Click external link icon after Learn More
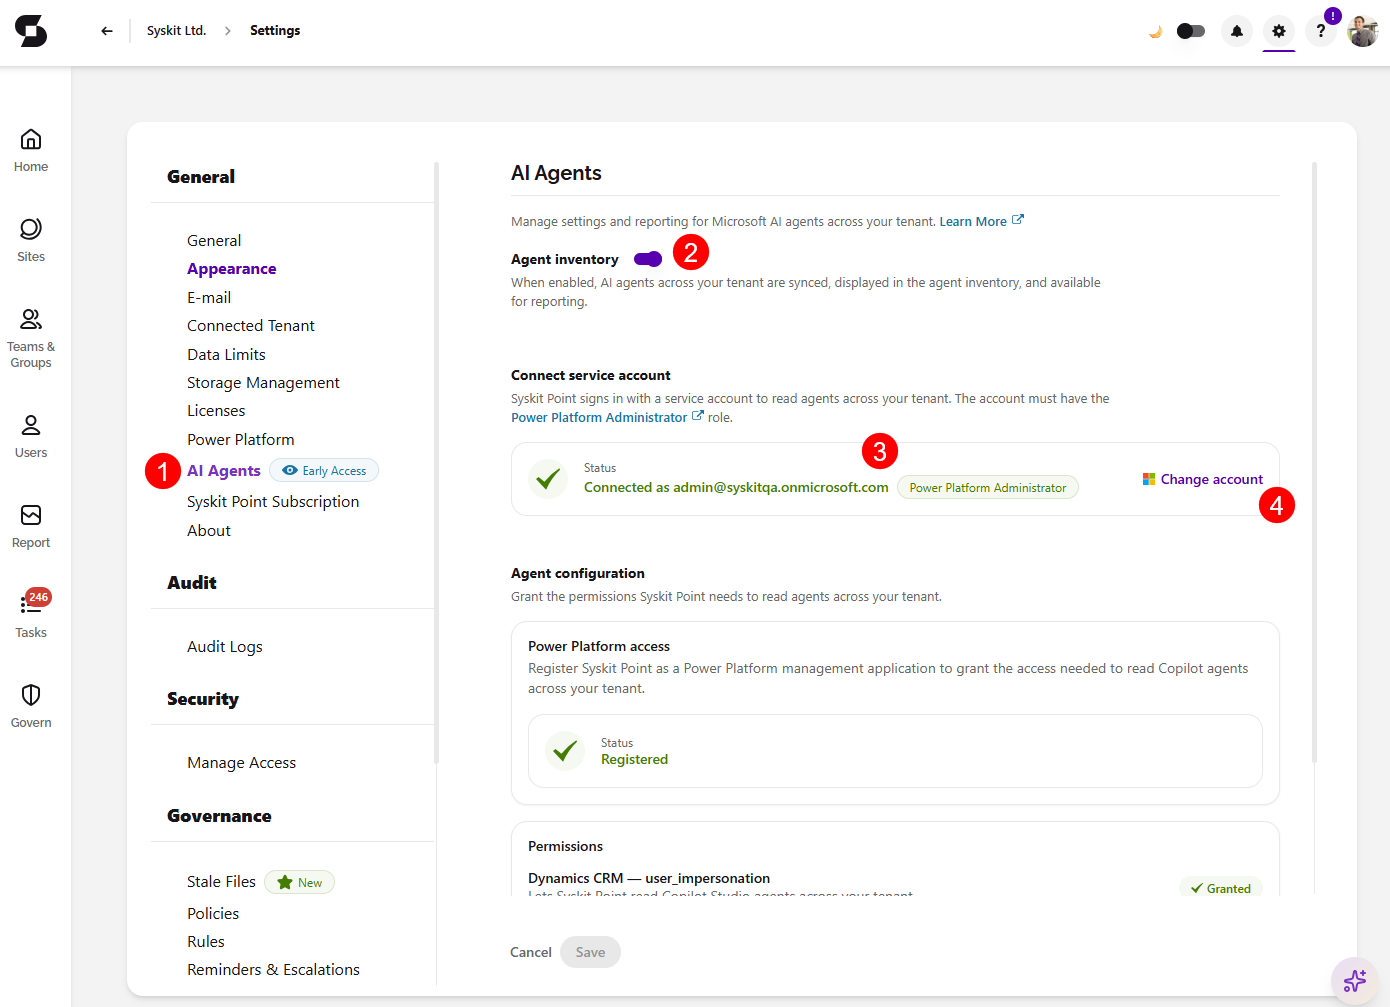 [1018, 220]
